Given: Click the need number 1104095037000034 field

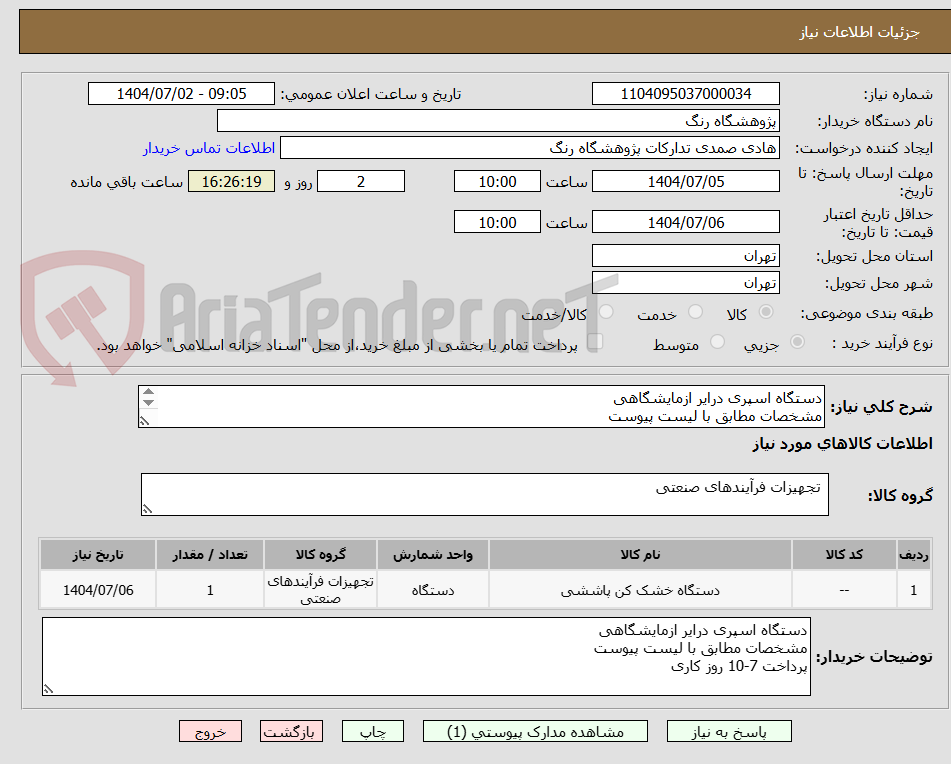Looking at the screenshot, I should pos(686,93).
